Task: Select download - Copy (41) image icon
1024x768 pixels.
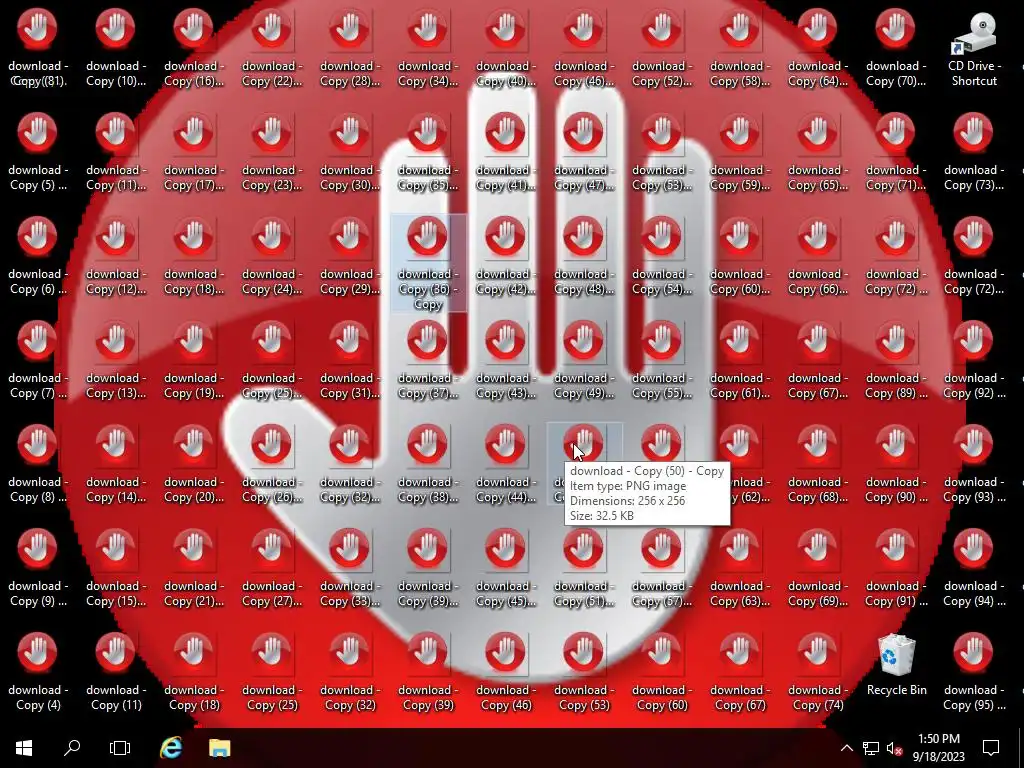Action: click(x=505, y=154)
